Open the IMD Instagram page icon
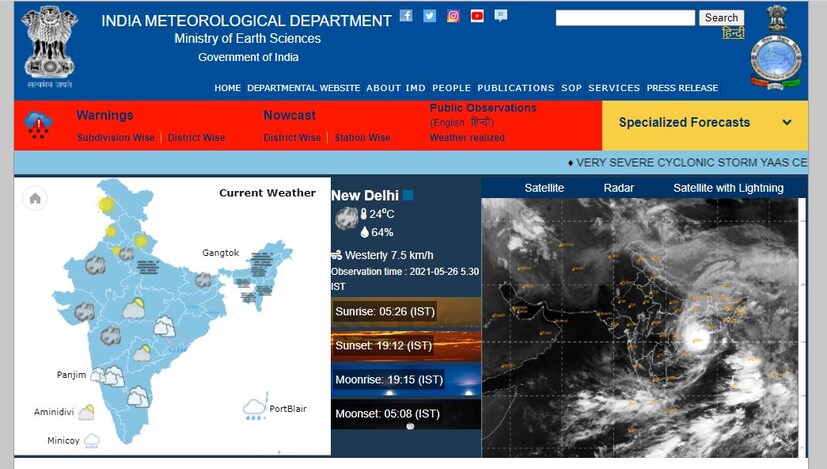Viewport: 827px width, 469px height. click(x=453, y=16)
